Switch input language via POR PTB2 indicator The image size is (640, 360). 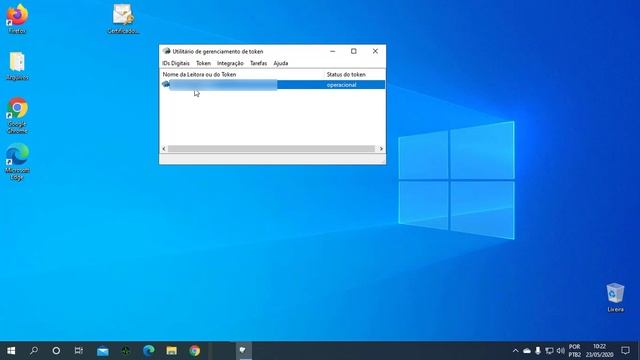575,351
